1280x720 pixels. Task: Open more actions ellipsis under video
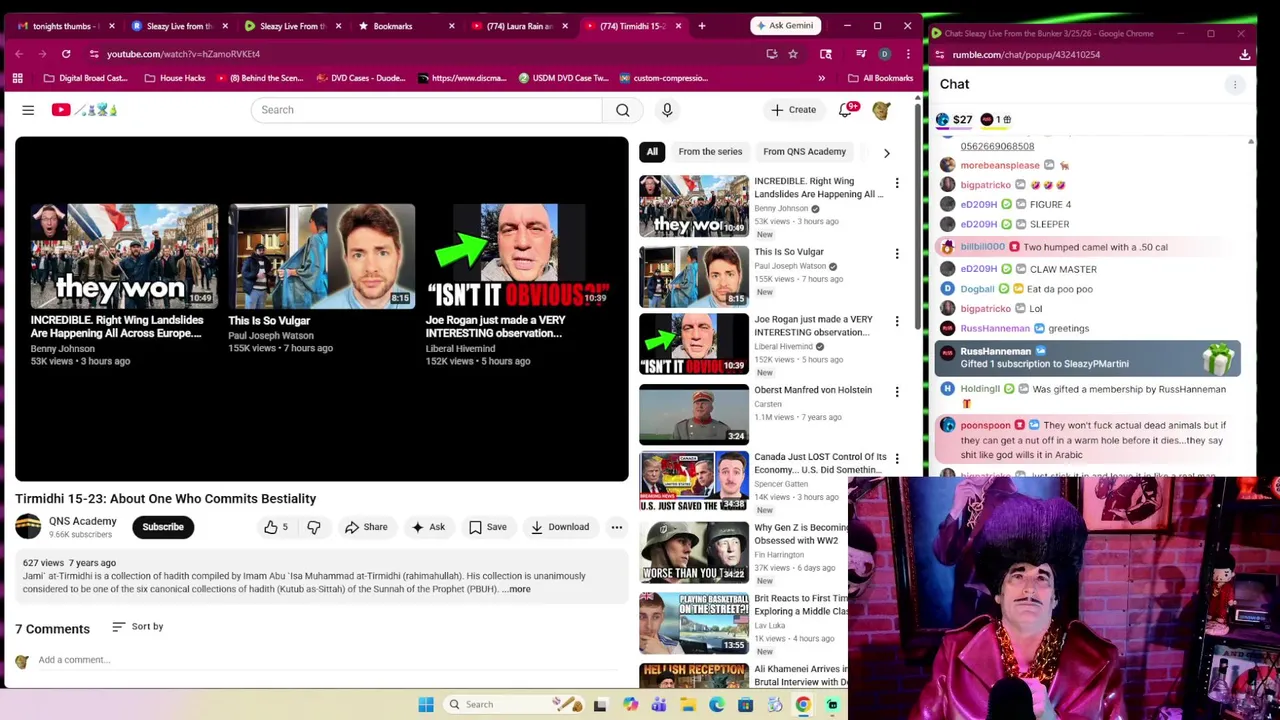tap(617, 527)
